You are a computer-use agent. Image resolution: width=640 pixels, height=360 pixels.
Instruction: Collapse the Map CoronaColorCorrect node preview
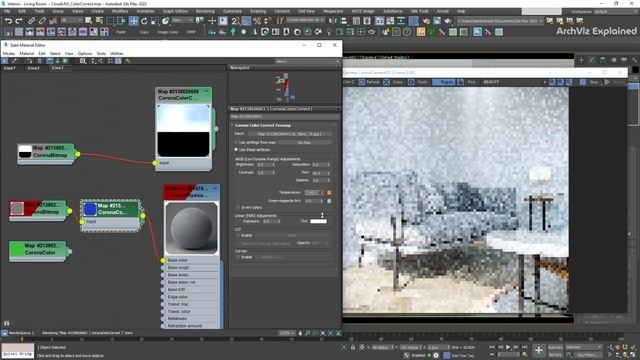207,91
